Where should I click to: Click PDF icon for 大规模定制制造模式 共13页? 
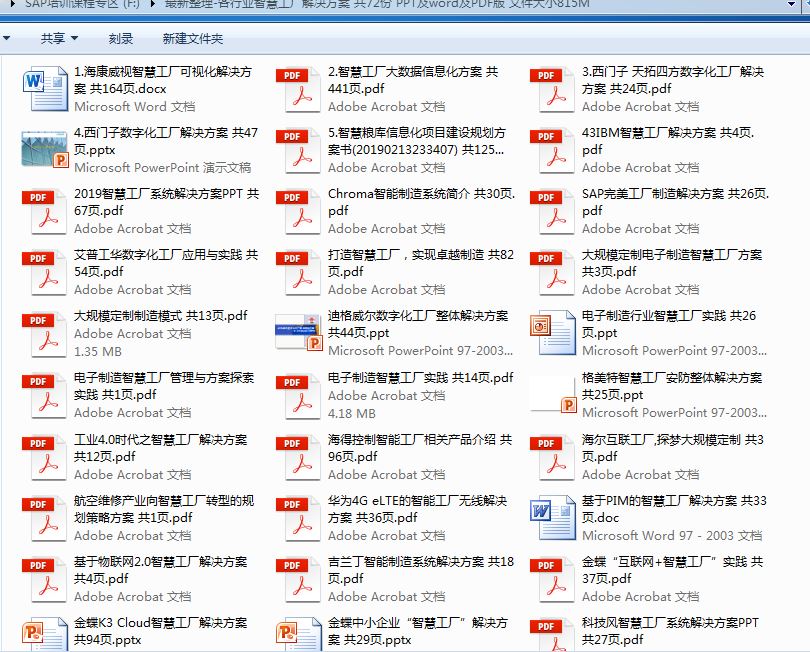tap(44, 335)
